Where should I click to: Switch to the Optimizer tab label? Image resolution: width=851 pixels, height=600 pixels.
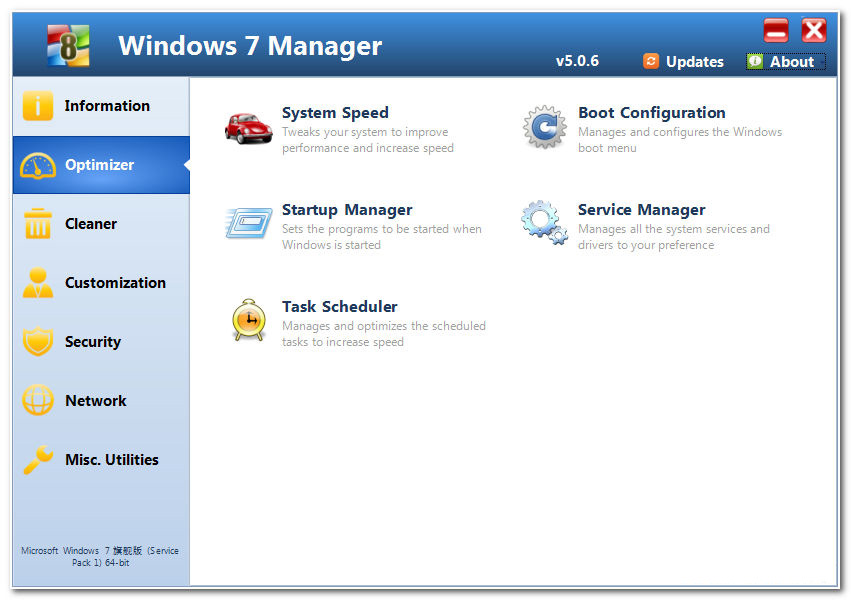[x=99, y=165]
